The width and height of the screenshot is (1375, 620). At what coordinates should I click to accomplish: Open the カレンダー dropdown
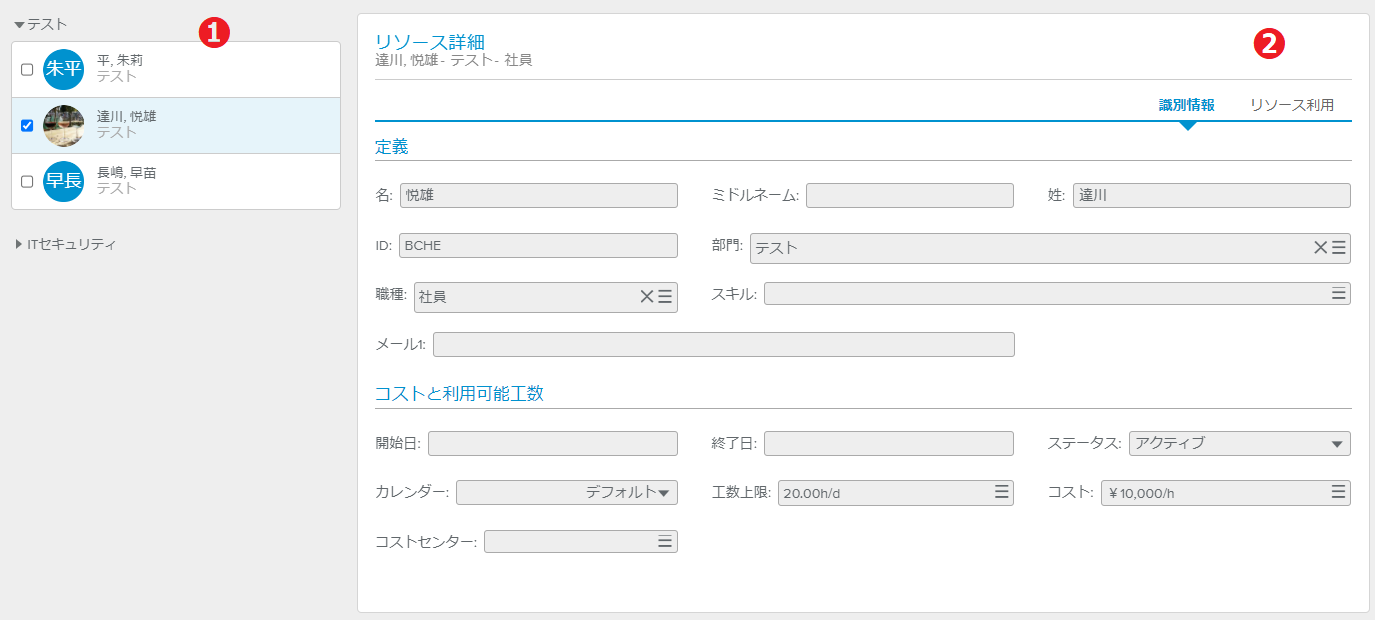[x=567, y=492]
